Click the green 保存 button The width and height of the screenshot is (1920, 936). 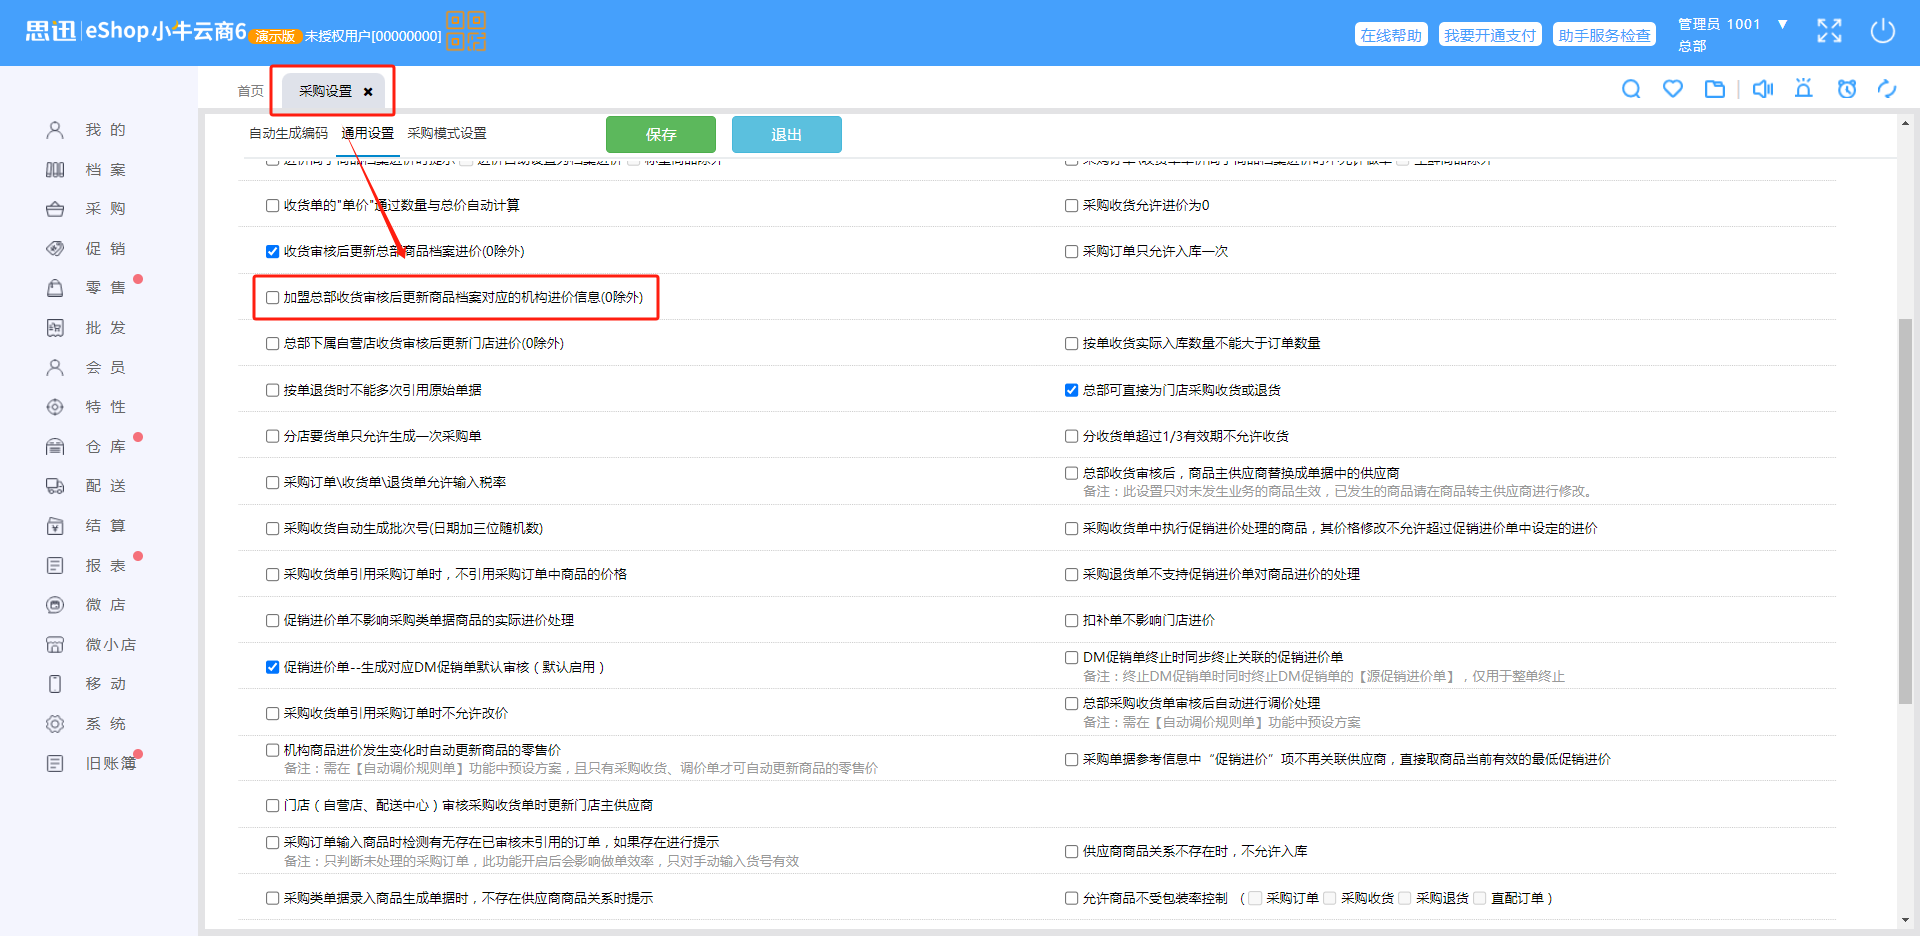pyautogui.click(x=660, y=135)
